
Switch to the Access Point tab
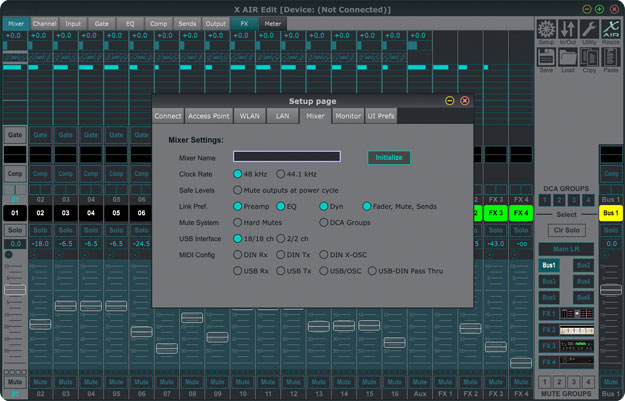[x=209, y=116]
